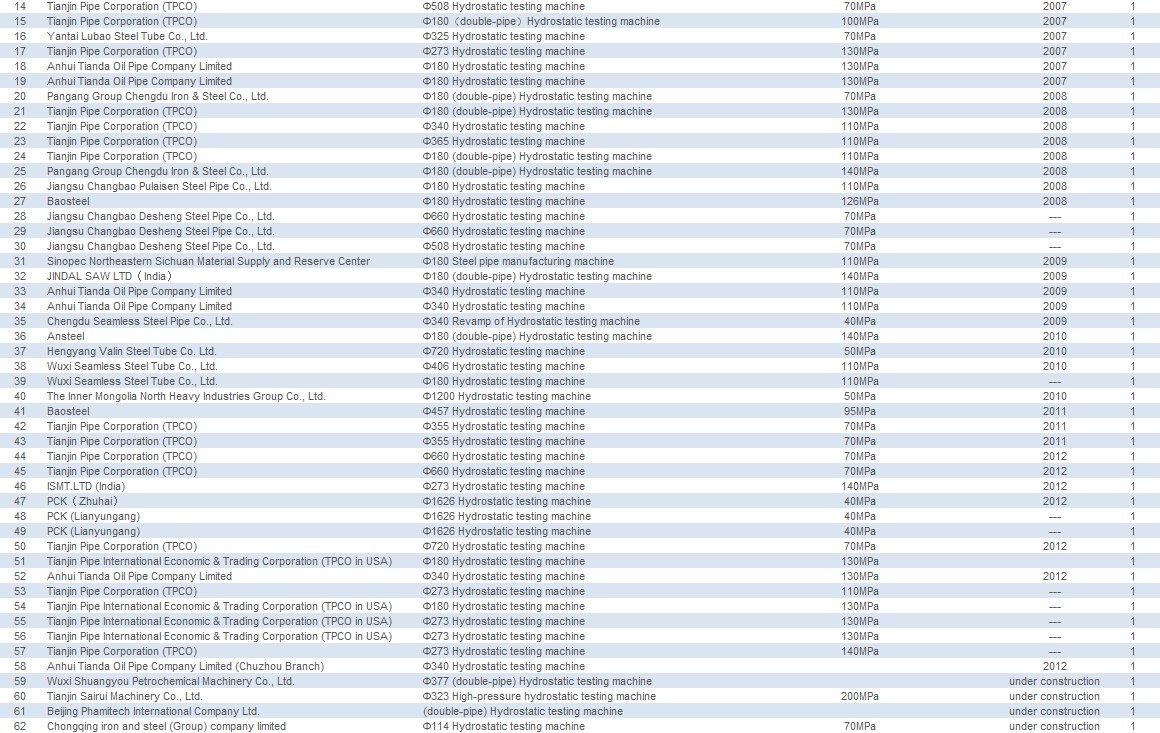
Task: Click Baosteel in row 27
Action: (68, 201)
